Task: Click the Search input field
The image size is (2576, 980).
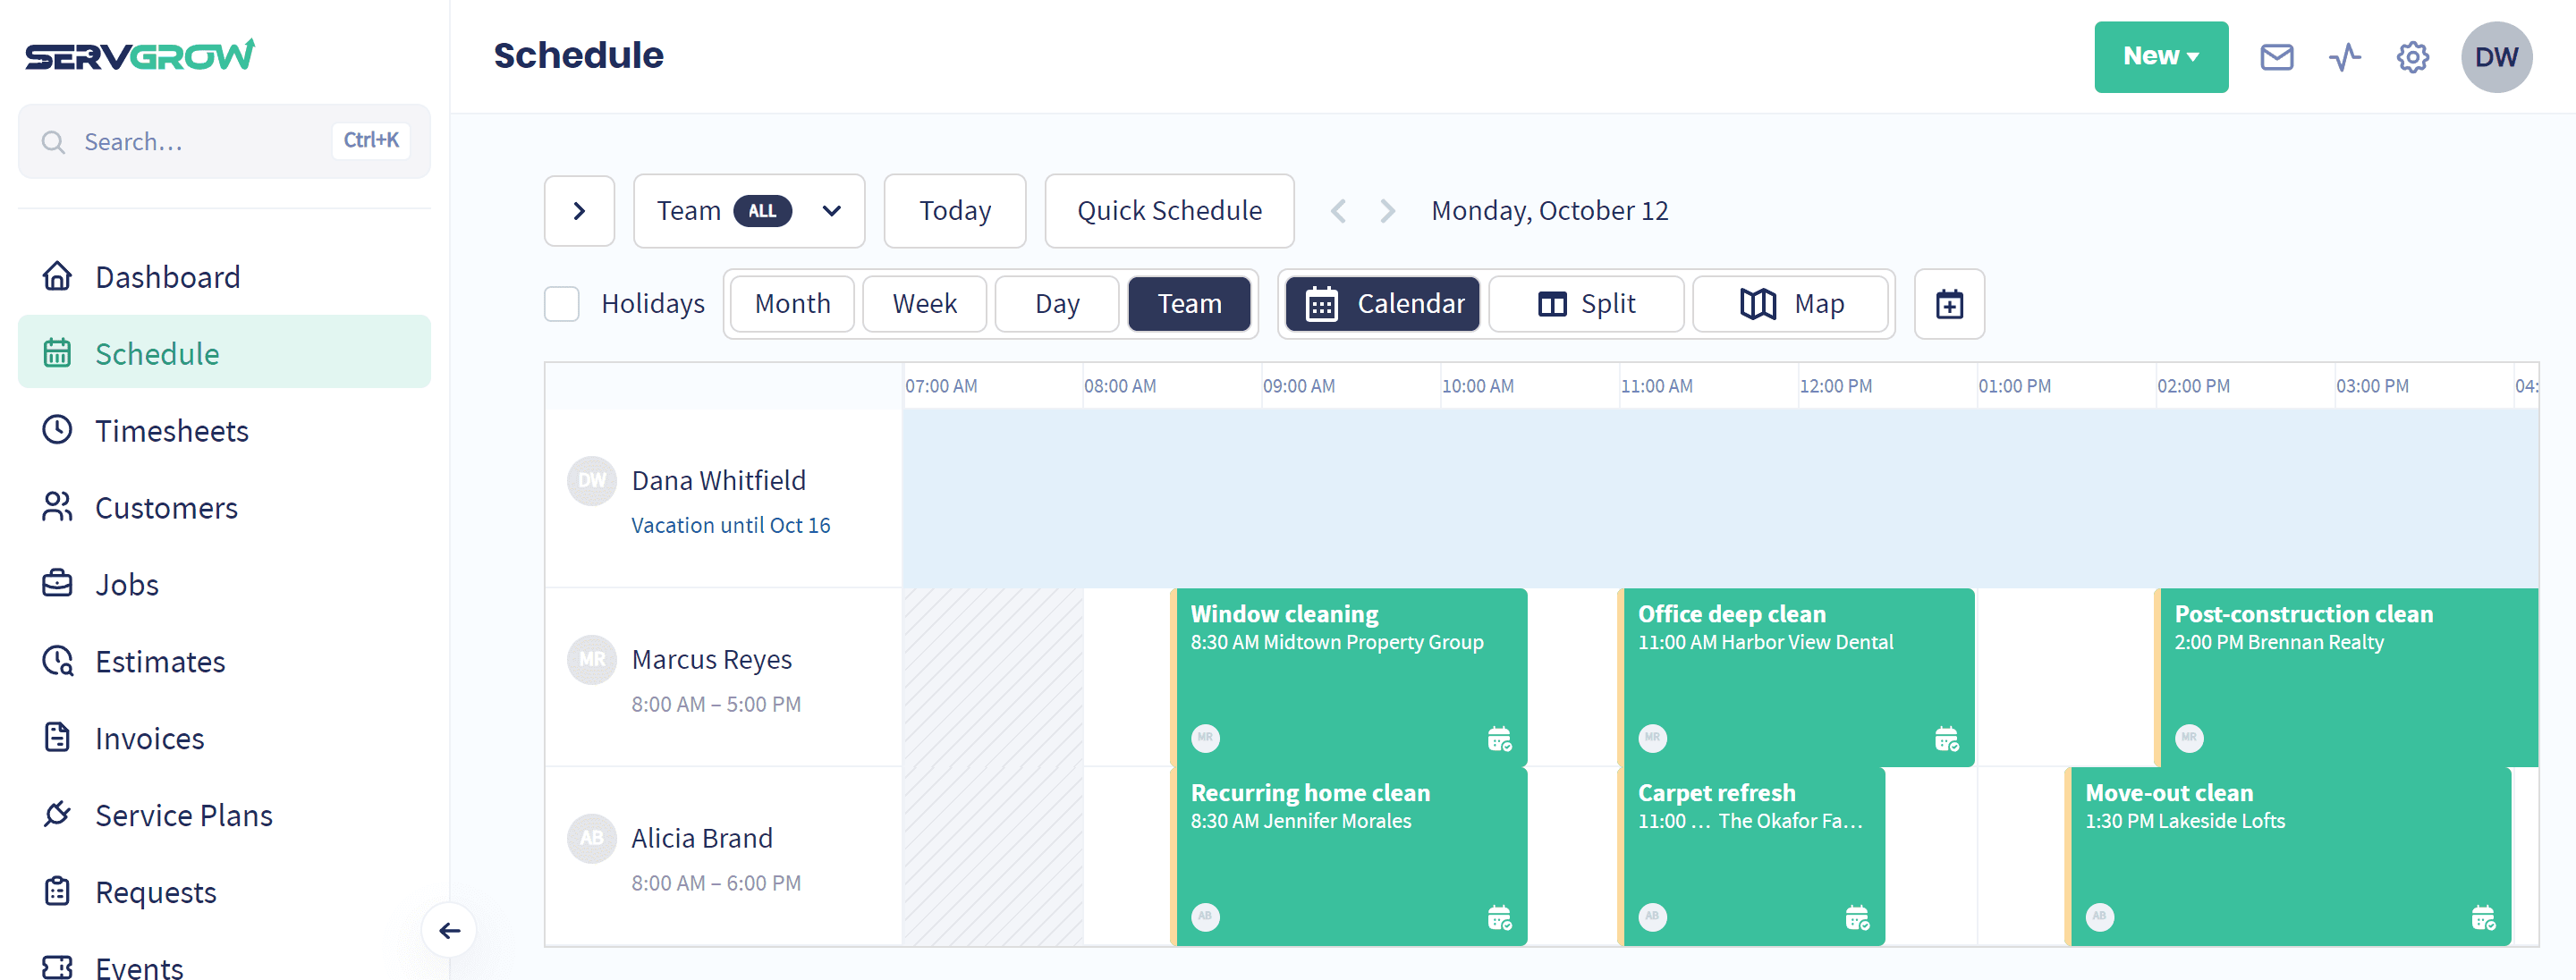Action: coord(224,142)
